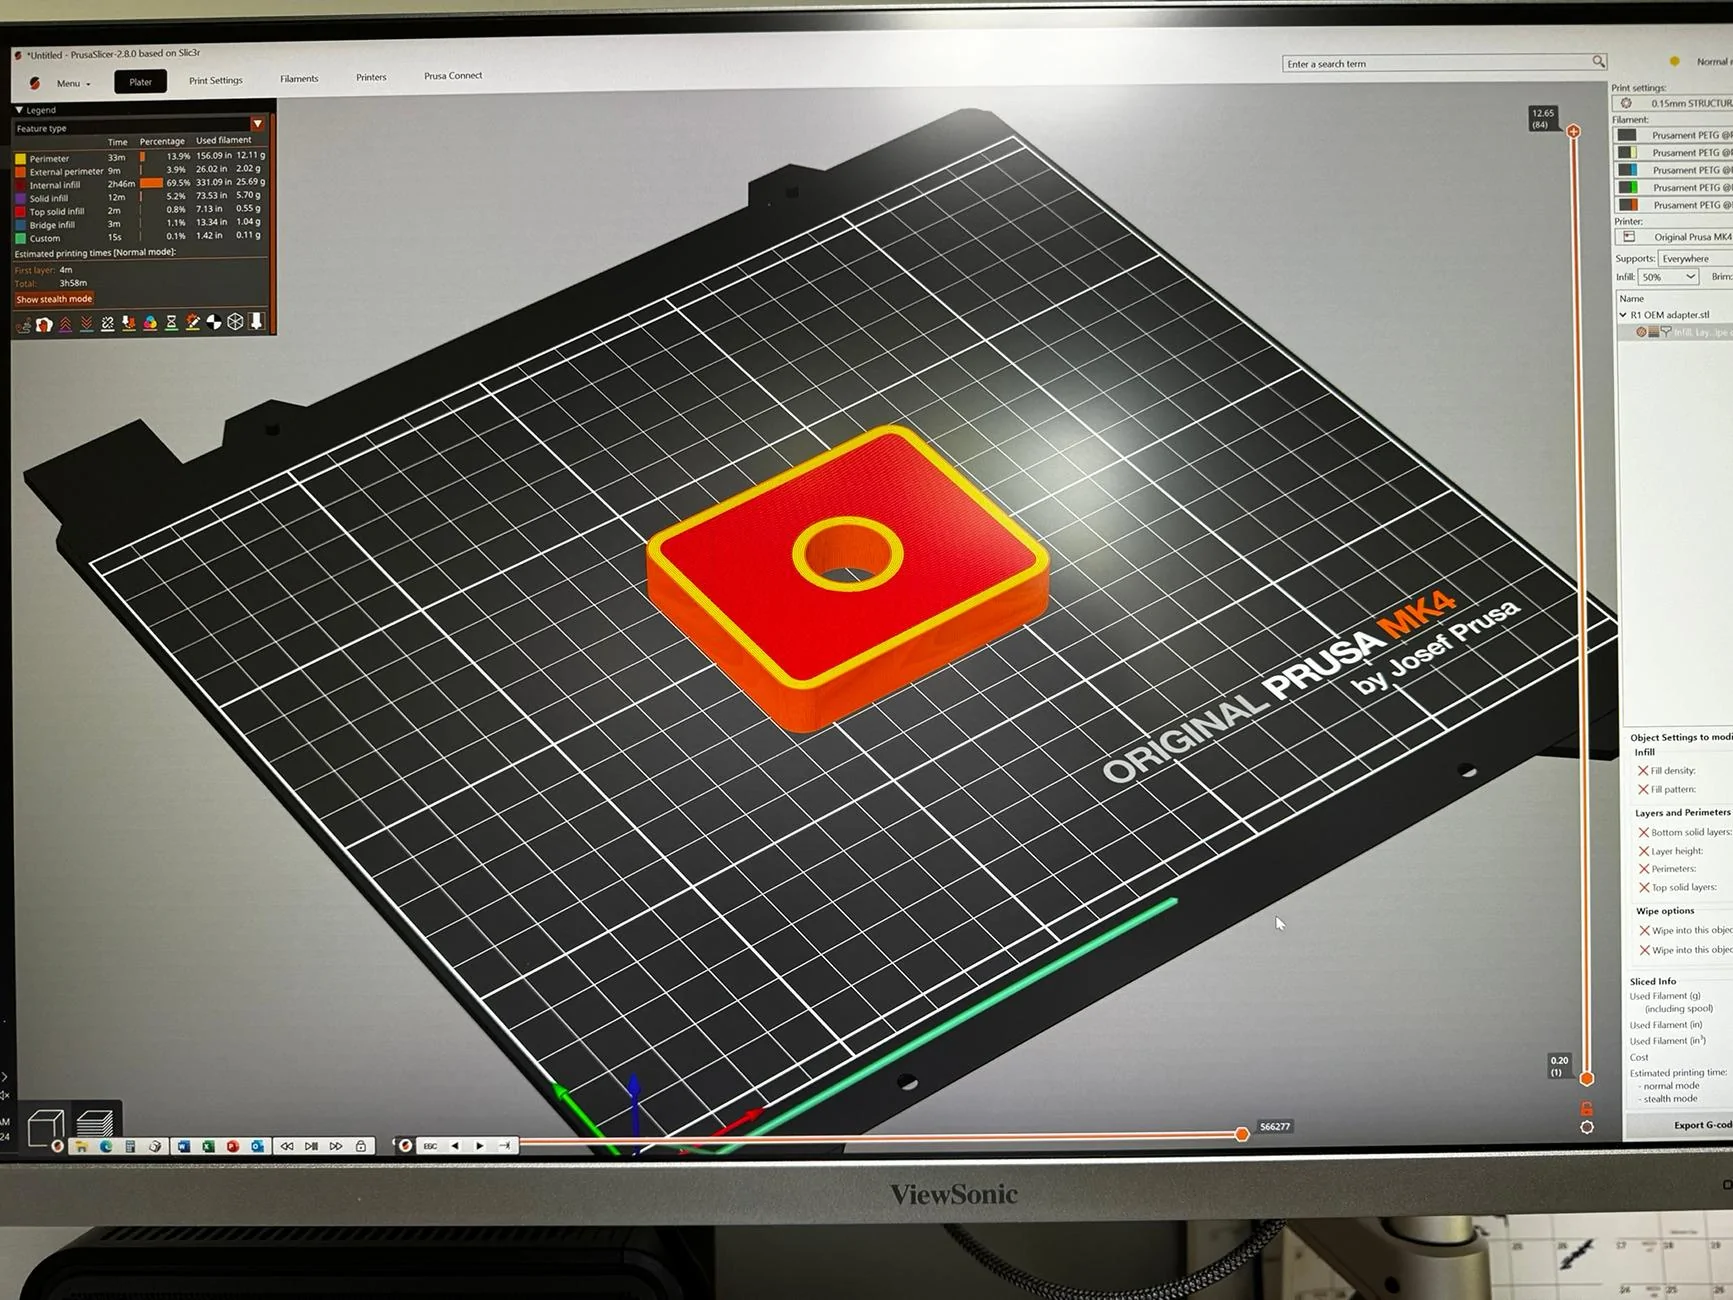Viewport: 1733px width, 1300px height.
Task: Click the Show stealth mode button
Action: [54, 299]
